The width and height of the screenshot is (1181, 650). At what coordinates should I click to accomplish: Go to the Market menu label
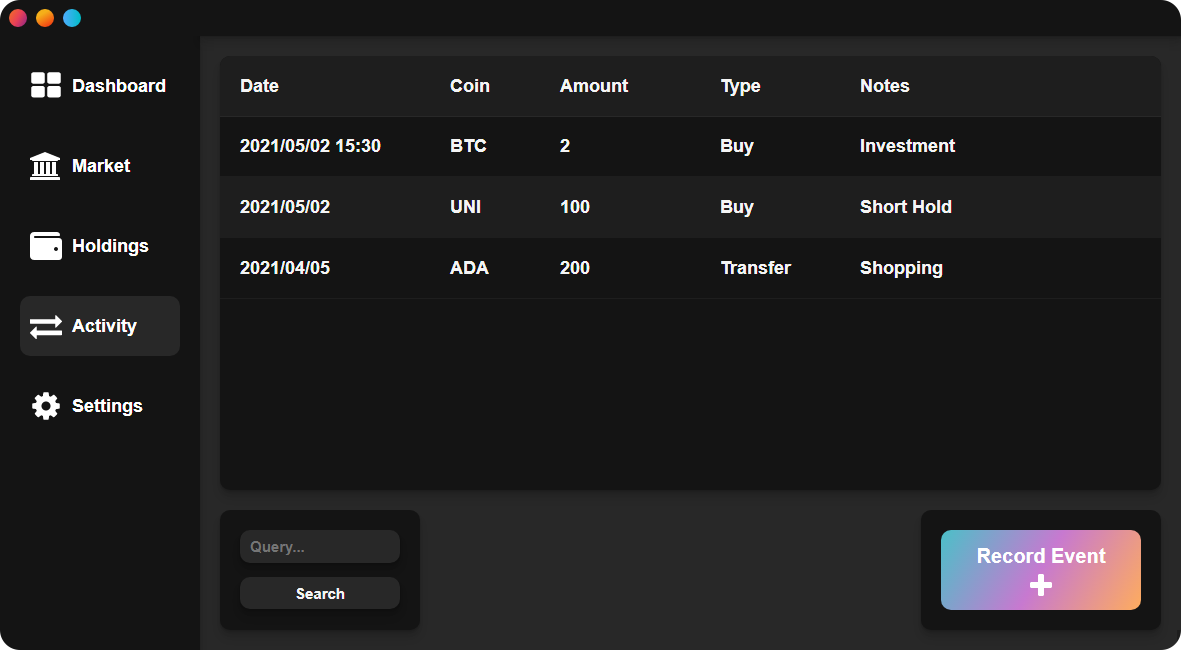coord(101,166)
